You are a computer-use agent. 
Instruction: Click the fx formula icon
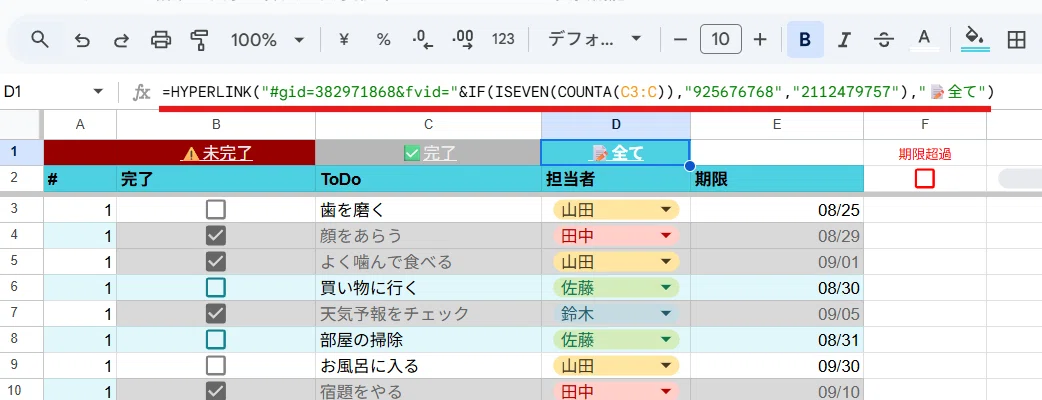(141, 92)
